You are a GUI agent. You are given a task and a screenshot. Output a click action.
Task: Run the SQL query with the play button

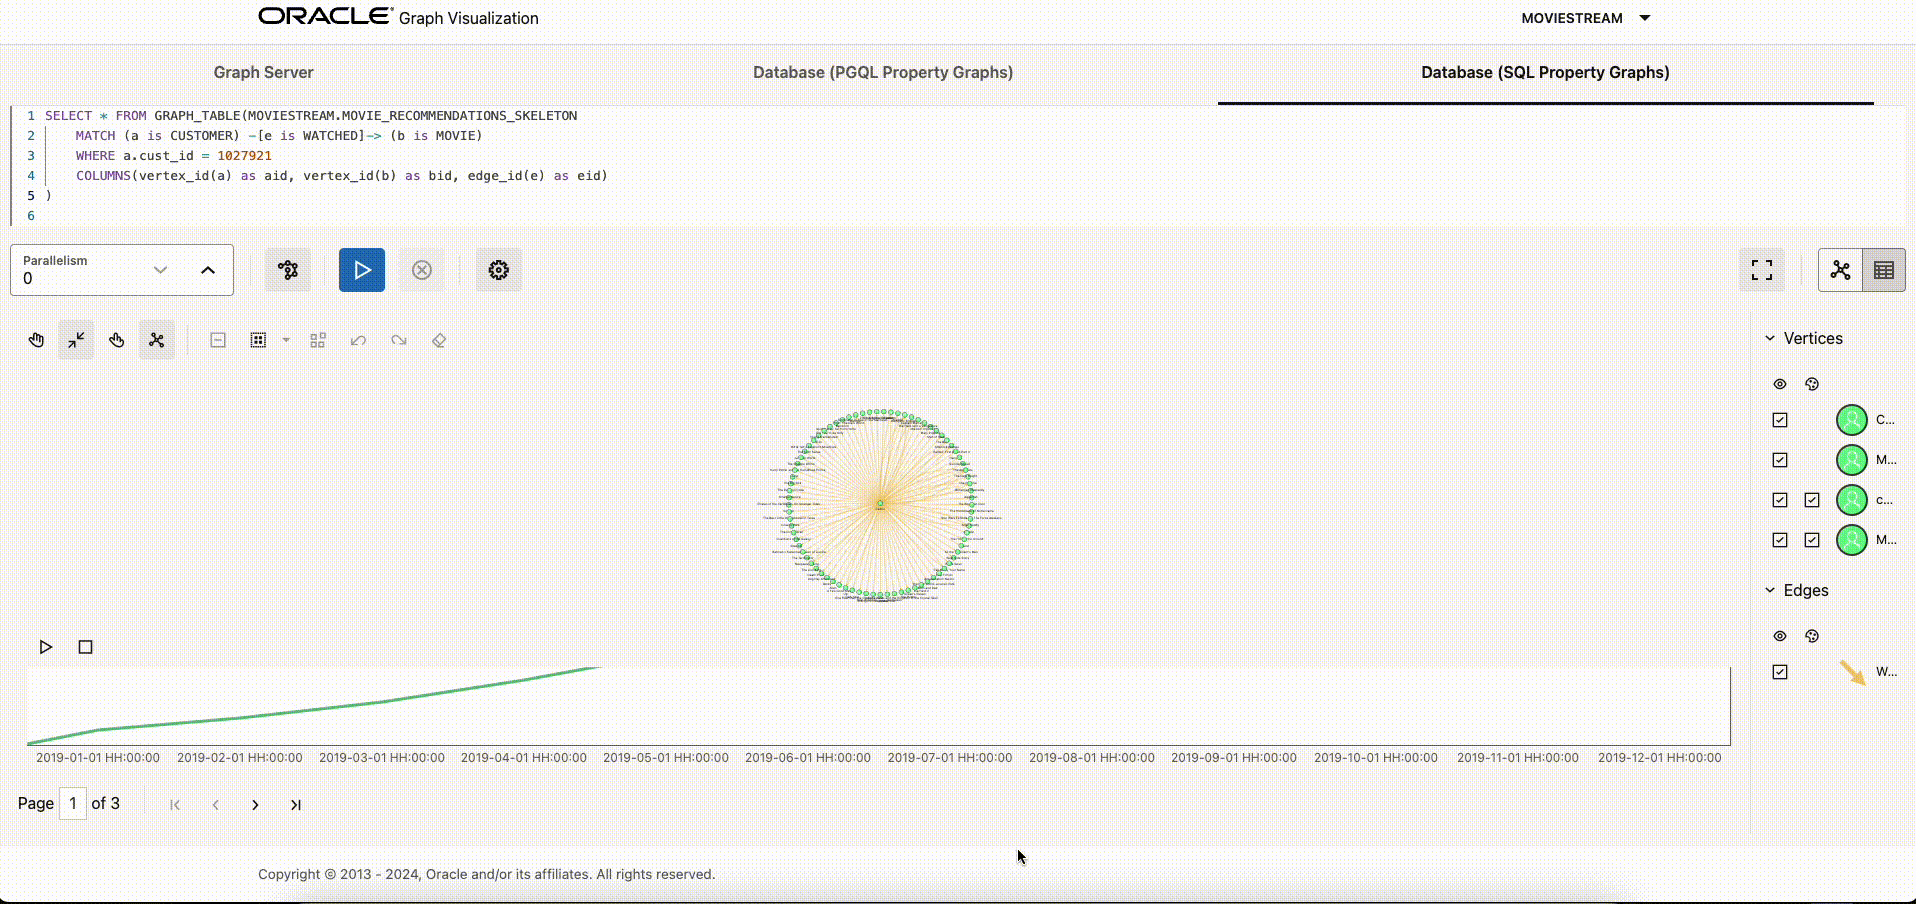pyautogui.click(x=361, y=270)
